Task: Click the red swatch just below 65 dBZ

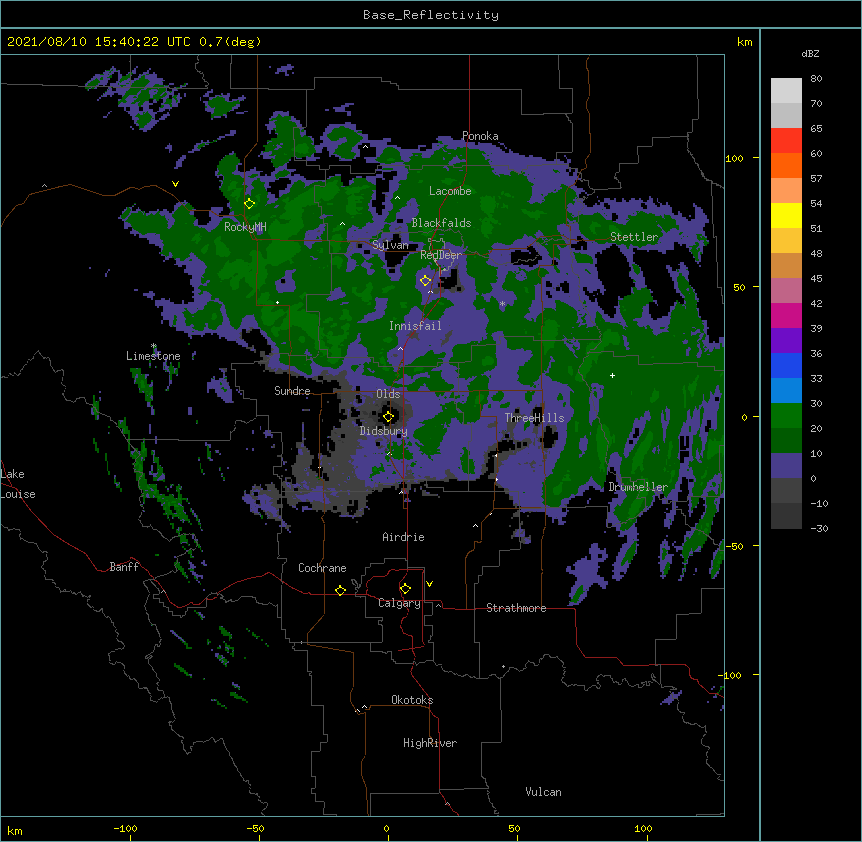Action: (x=786, y=140)
